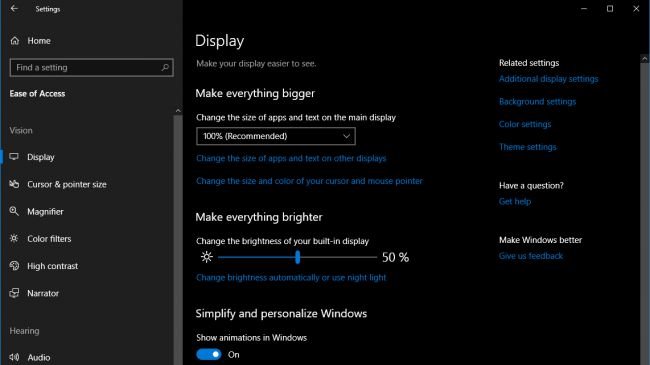Maximize the Settings window
Viewport: 650px width, 365px height.
610,8
